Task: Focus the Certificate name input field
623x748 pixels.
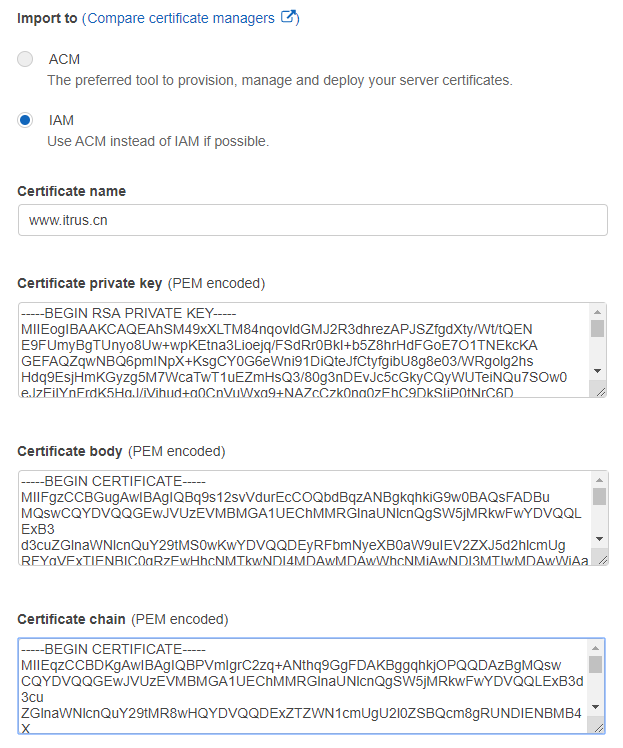Action: 312,220
